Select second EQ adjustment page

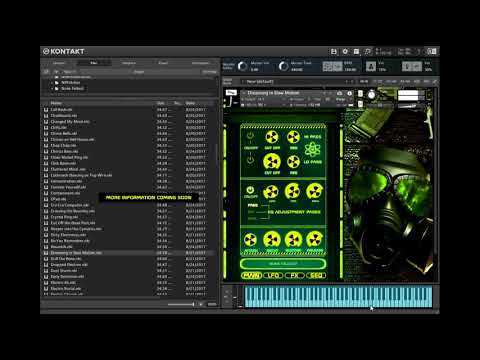[x=251, y=212]
